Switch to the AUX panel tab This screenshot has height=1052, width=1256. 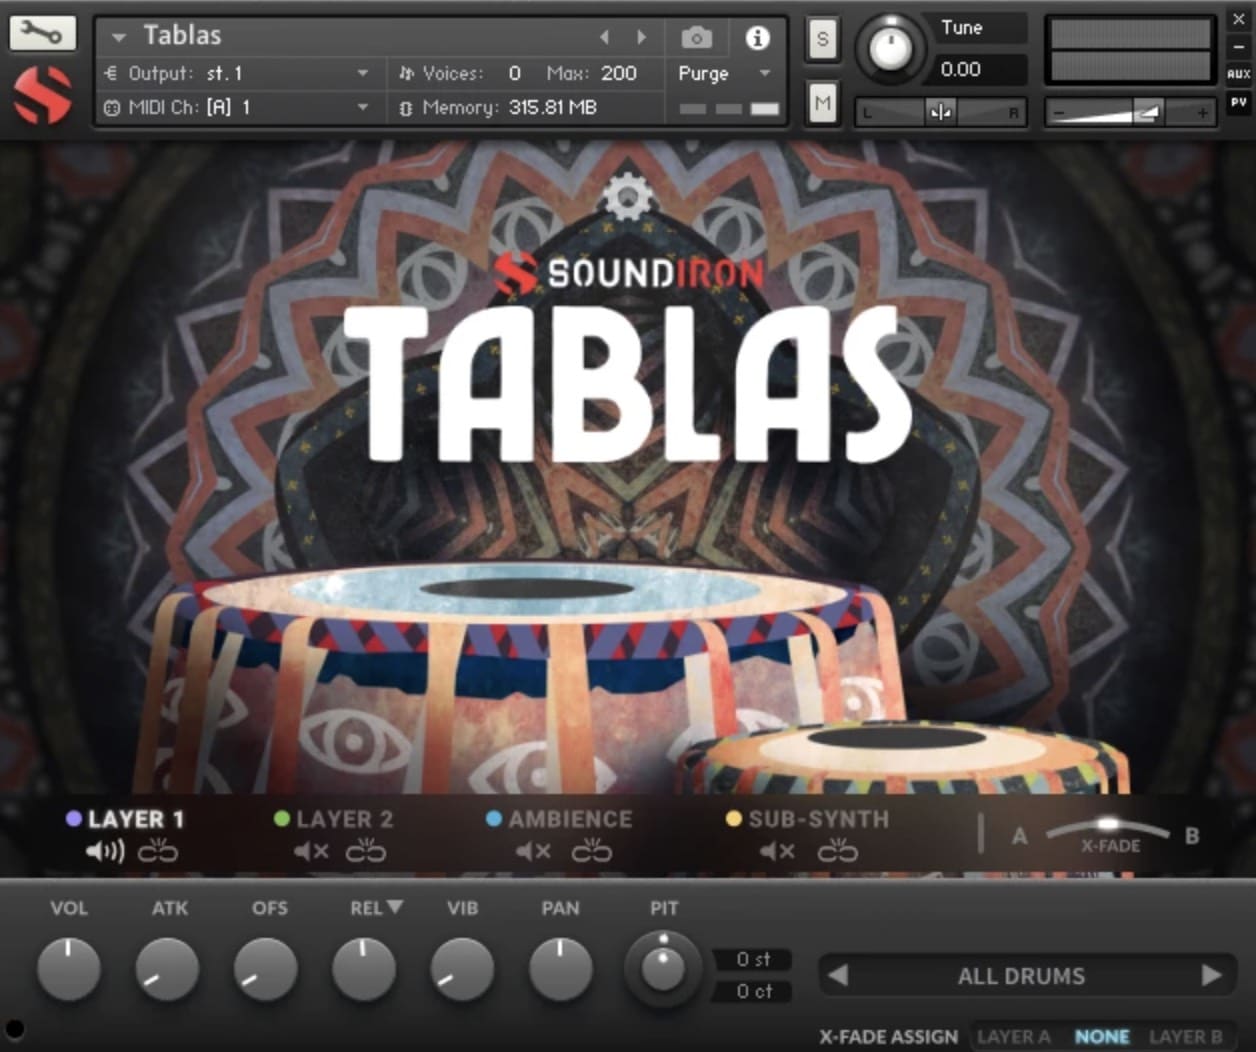(x=1239, y=72)
